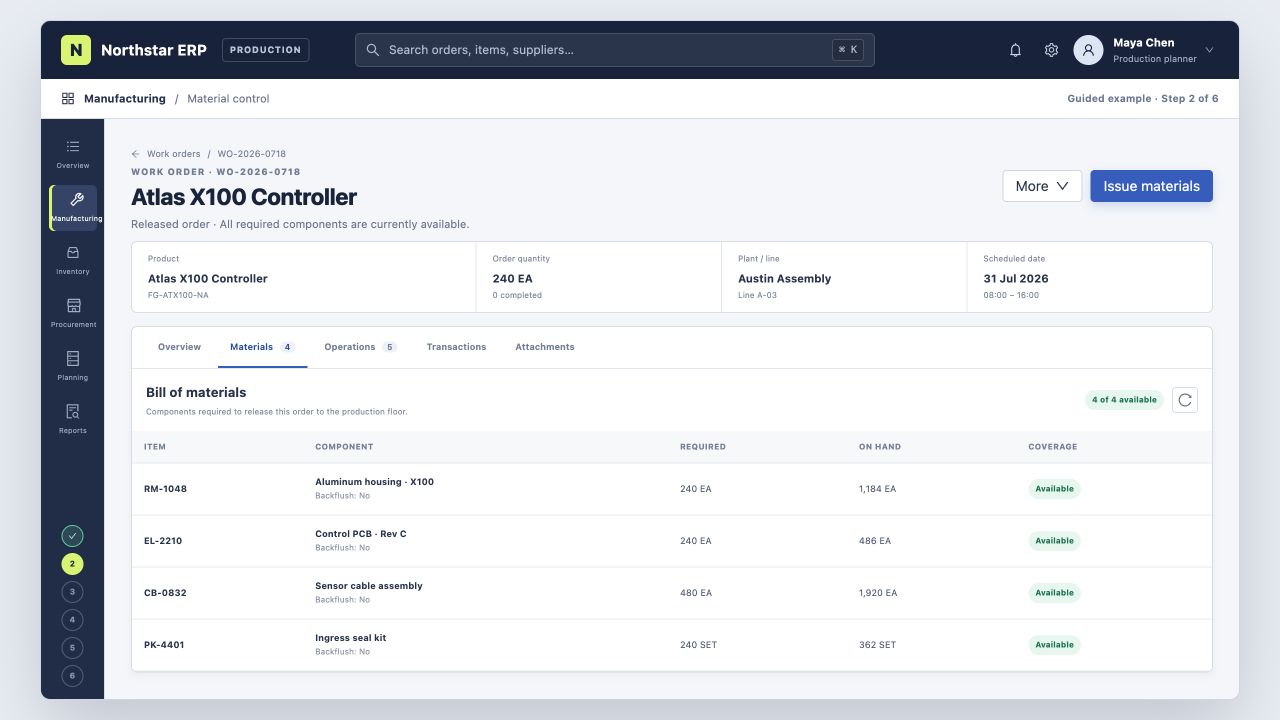Expand the Maya Chen user menu chevron
The height and width of the screenshot is (720, 1280).
point(1209,50)
